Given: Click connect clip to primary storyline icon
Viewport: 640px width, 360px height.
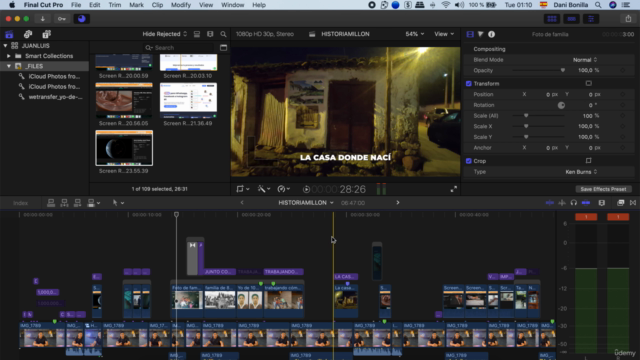Looking at the screenshot, I should pos(51,203).
